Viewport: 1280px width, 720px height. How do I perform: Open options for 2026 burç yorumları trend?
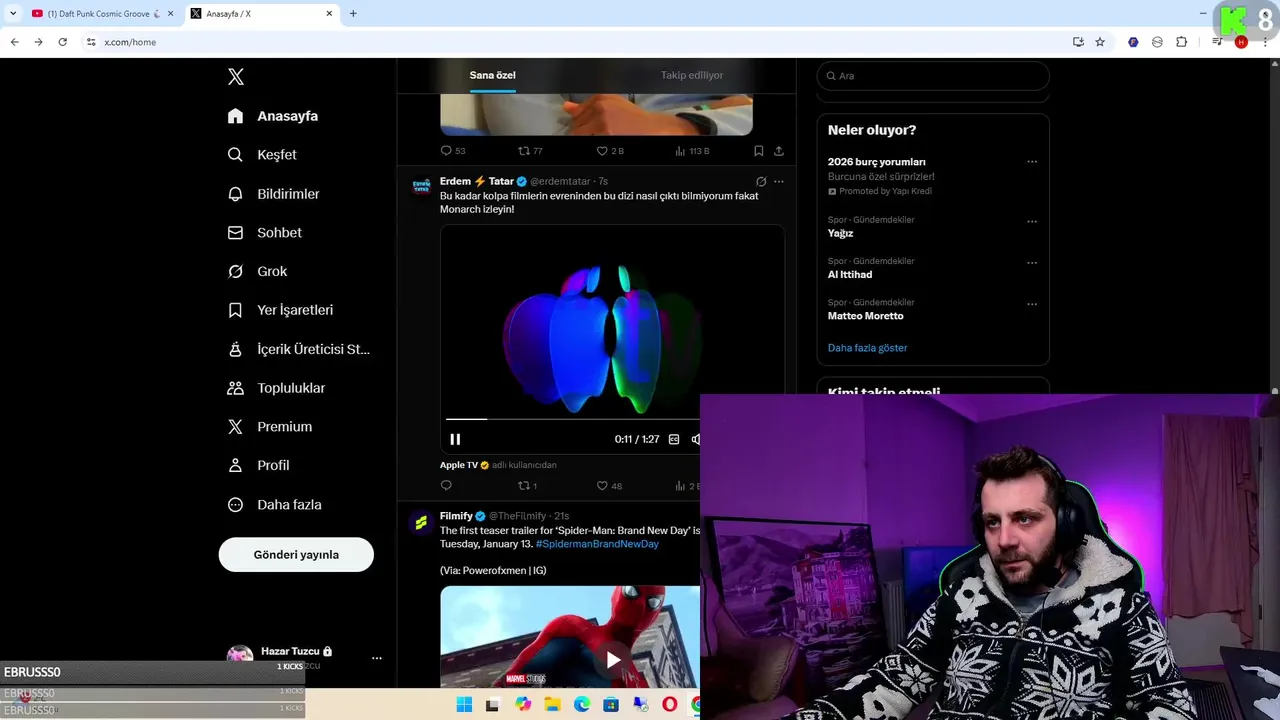[x=1032, y=162]
